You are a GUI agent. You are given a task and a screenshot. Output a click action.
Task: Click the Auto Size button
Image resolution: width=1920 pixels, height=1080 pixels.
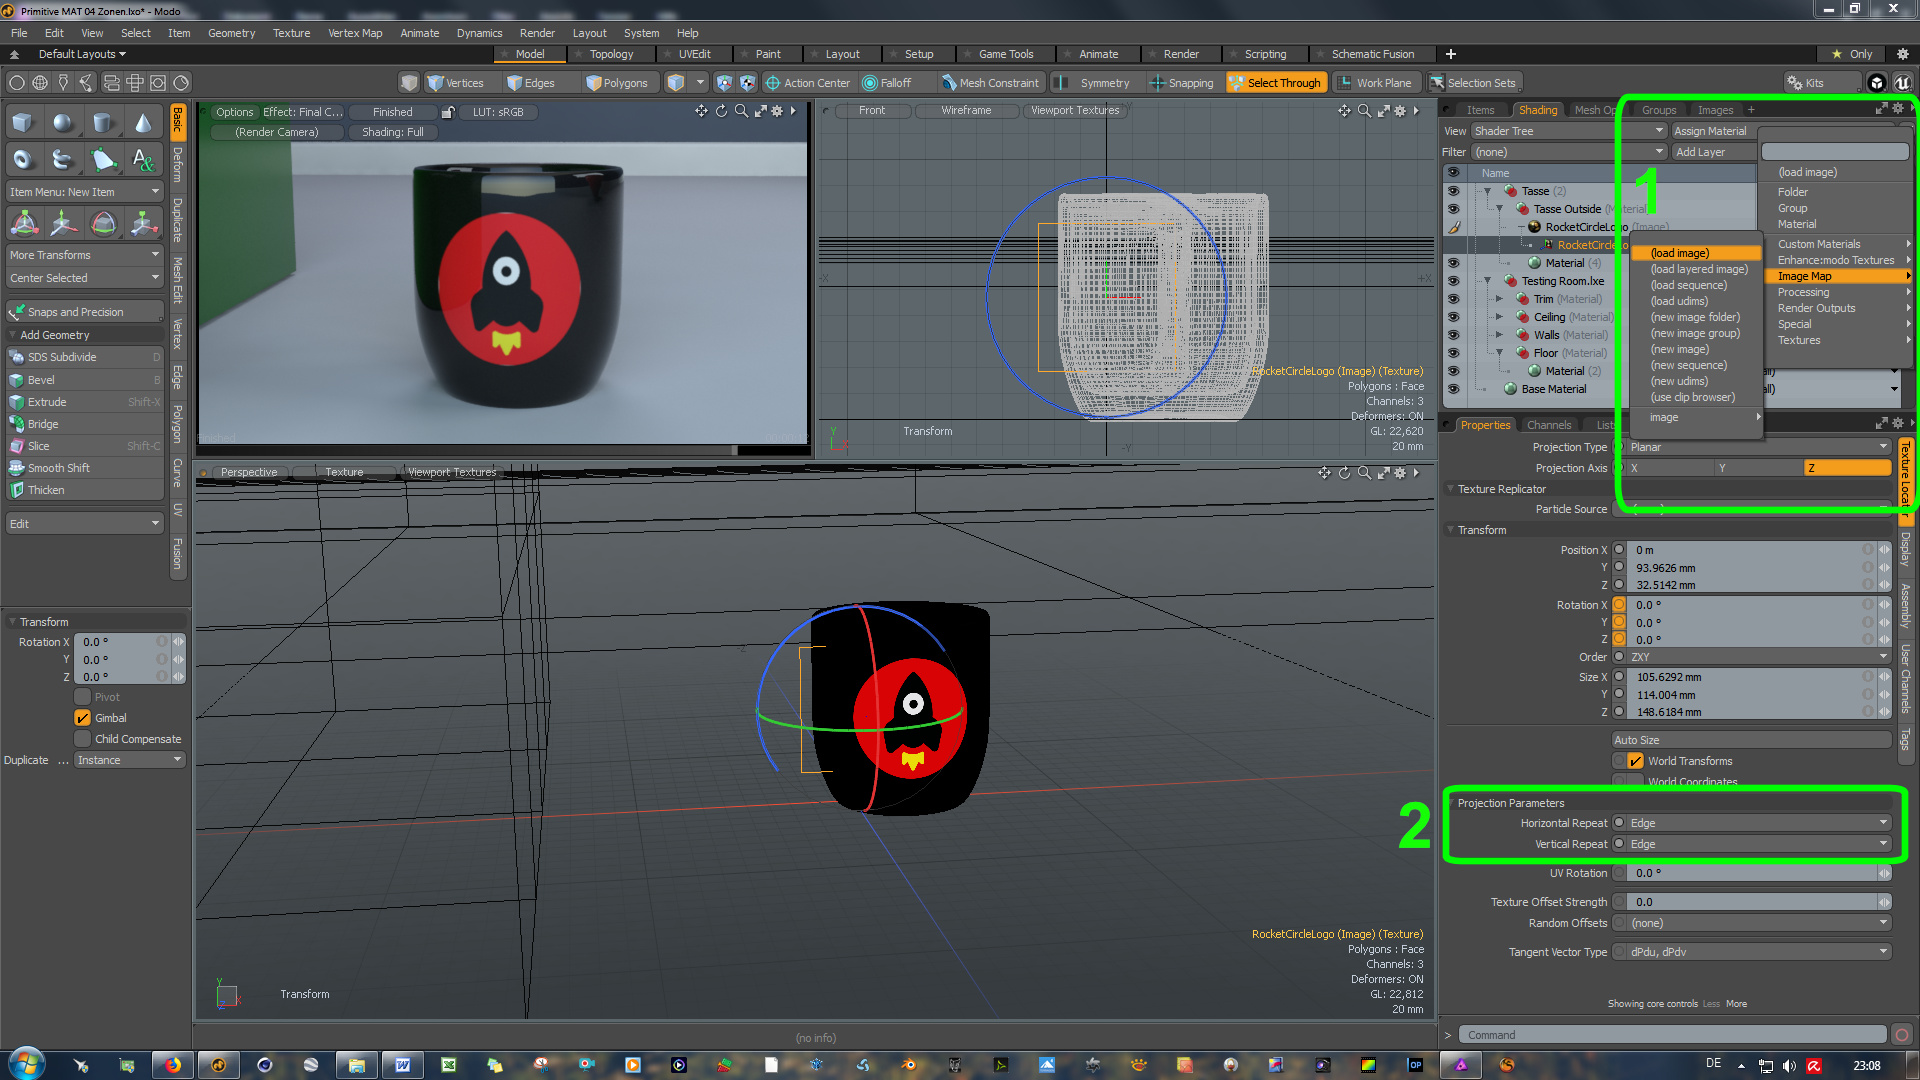click(1750, 740)
